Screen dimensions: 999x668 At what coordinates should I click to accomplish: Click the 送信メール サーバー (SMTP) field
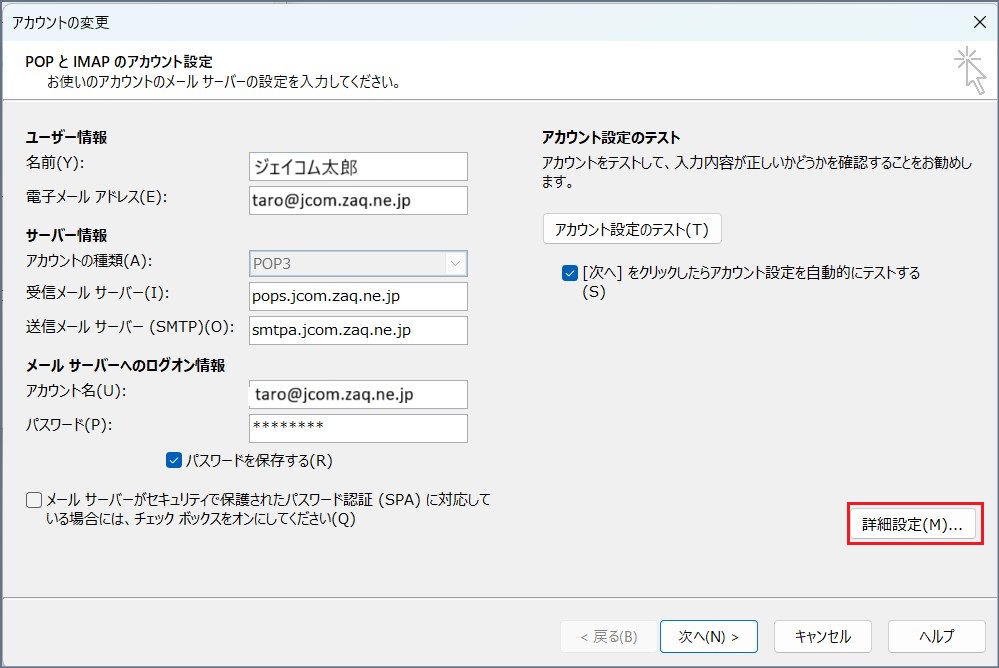click(x=358, y=330)
